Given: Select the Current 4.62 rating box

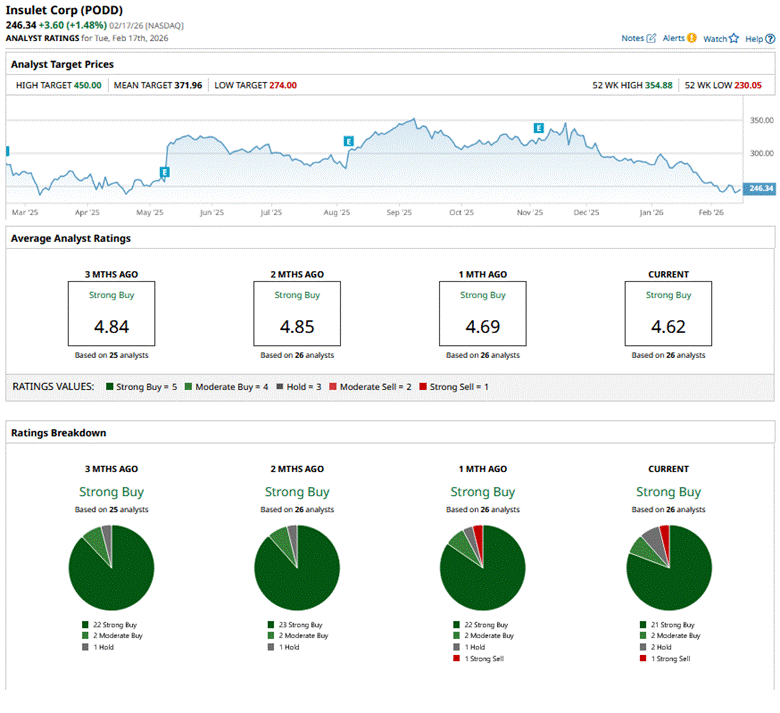Looking at the screenshot, I should click(668, 313).
